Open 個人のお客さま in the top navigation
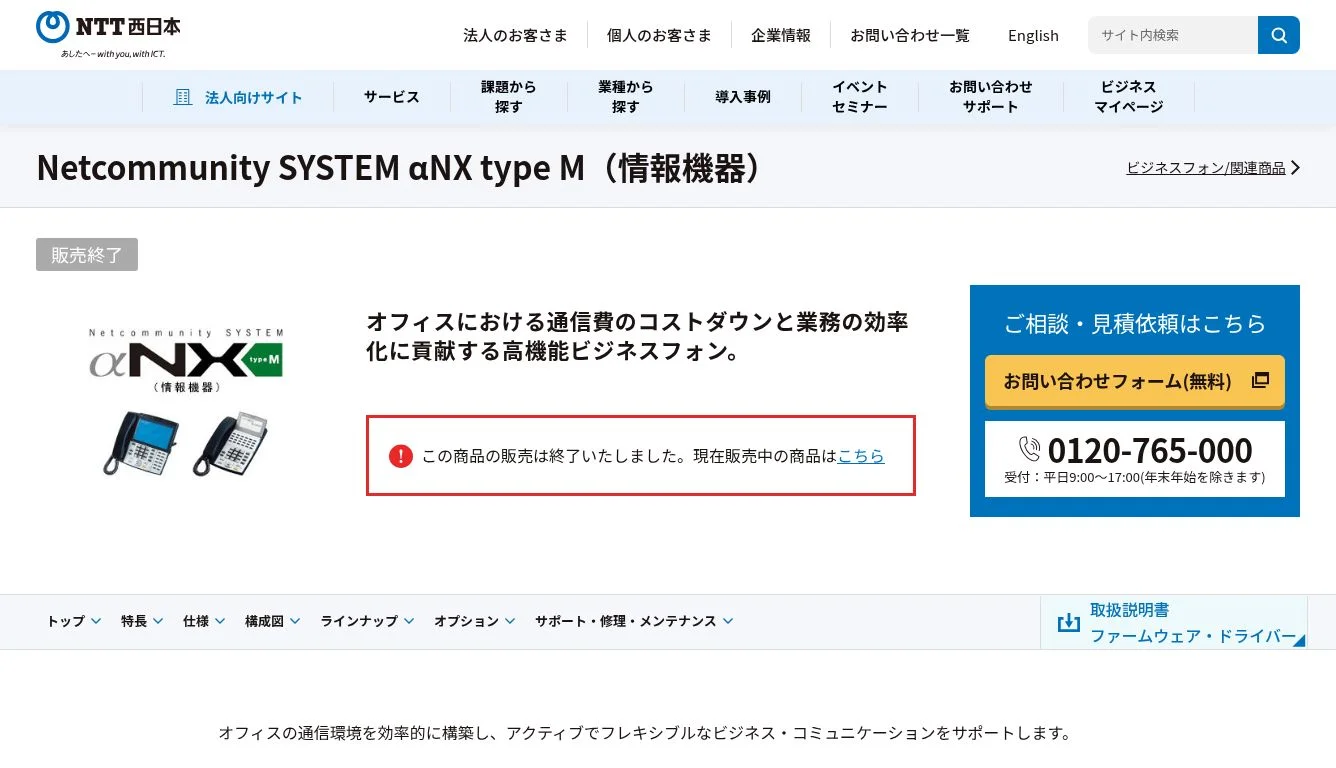Viewport: 1336px width, 768px height. pyautogui.click(x=659, y=35)
